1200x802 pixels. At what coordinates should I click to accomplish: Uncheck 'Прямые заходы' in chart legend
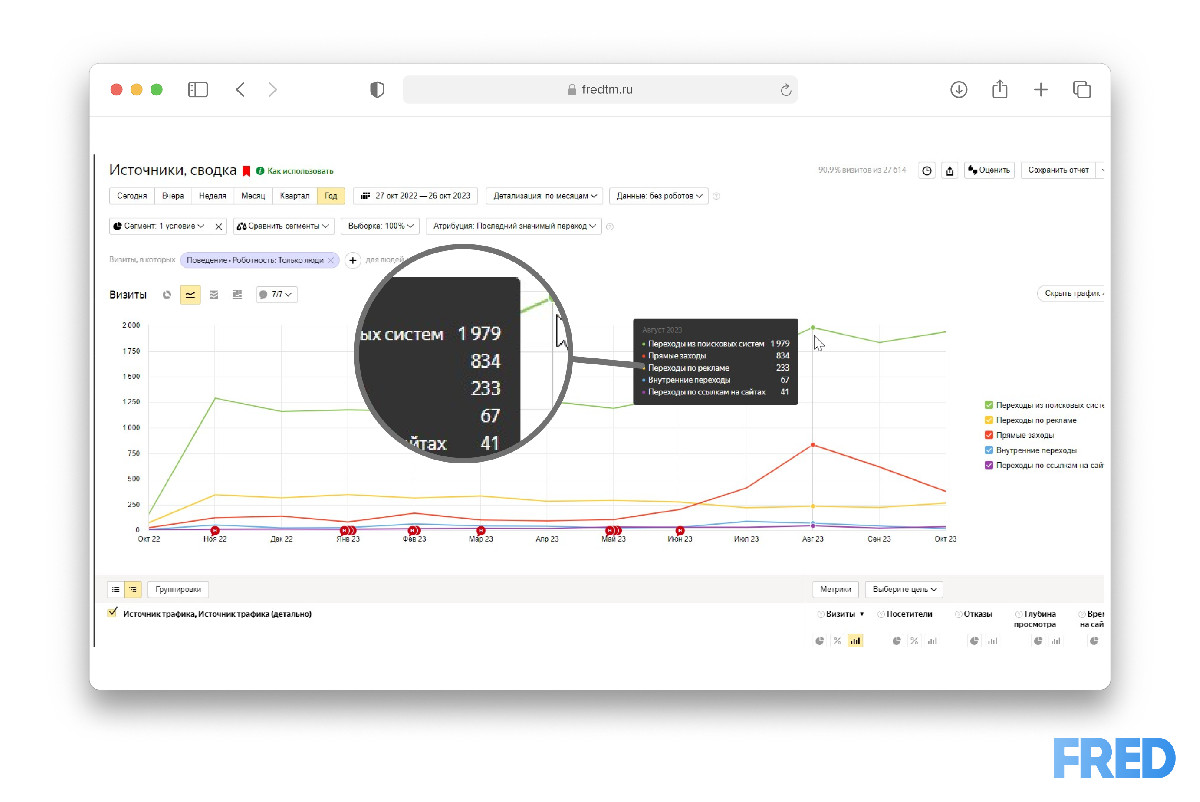pos(989,435)
